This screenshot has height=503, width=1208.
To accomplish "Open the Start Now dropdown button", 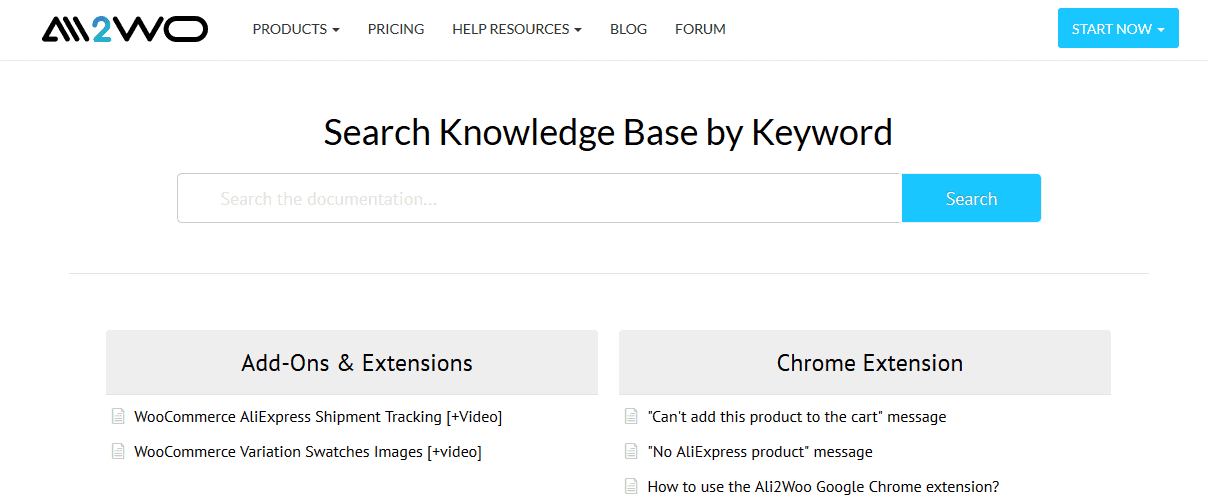I will (1118, 29).
